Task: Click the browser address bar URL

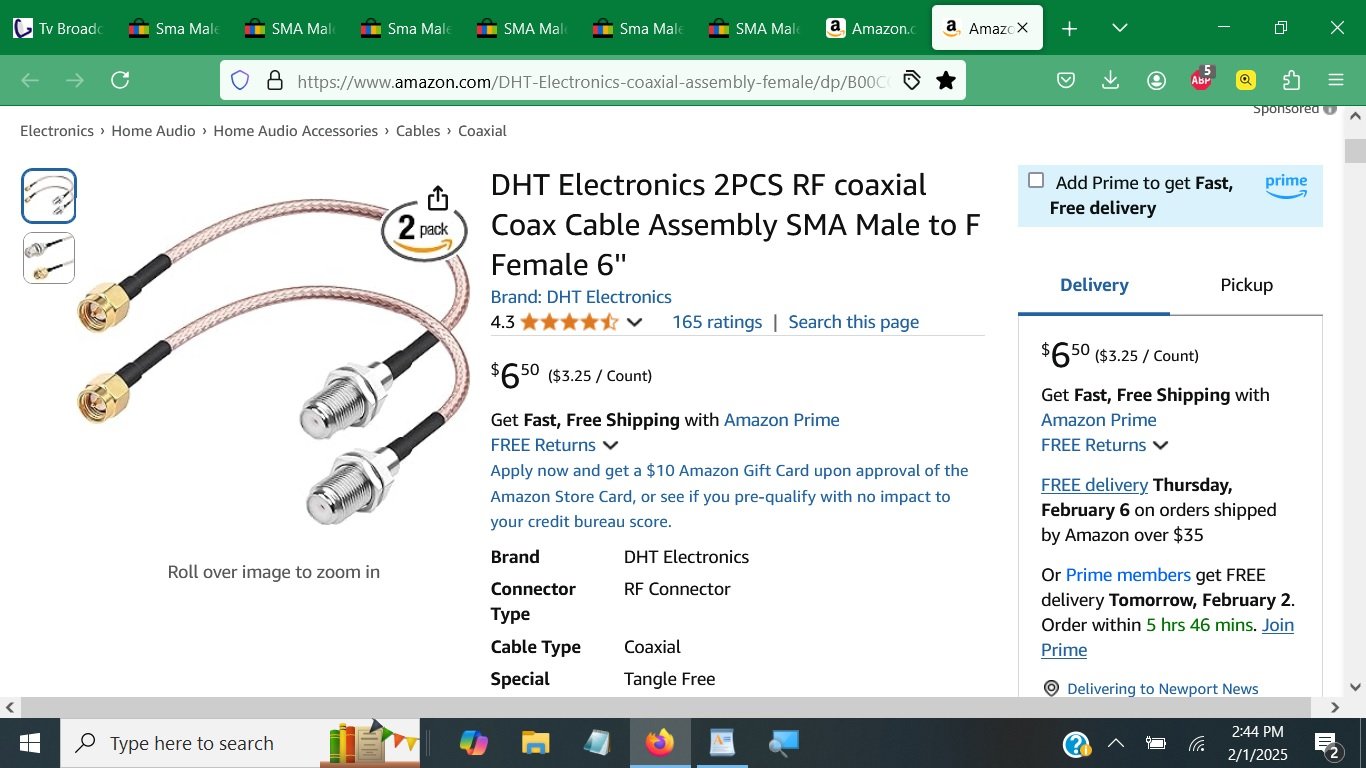Action: (592, 81)
